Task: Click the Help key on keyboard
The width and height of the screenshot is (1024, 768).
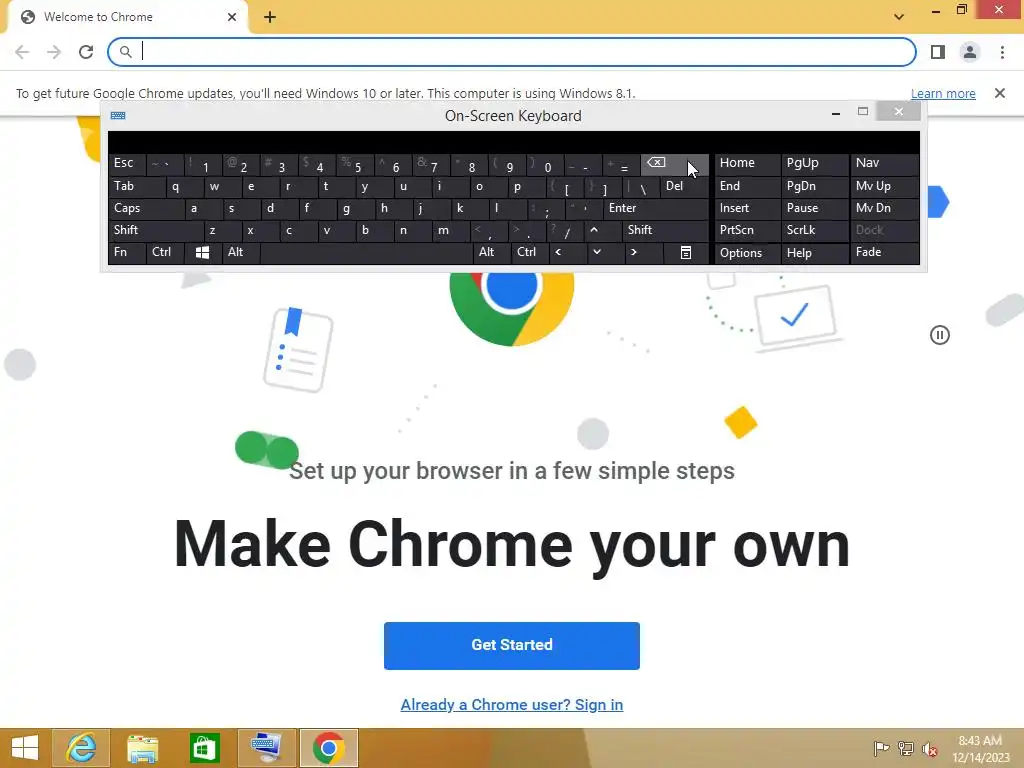Action: point(814,253)
